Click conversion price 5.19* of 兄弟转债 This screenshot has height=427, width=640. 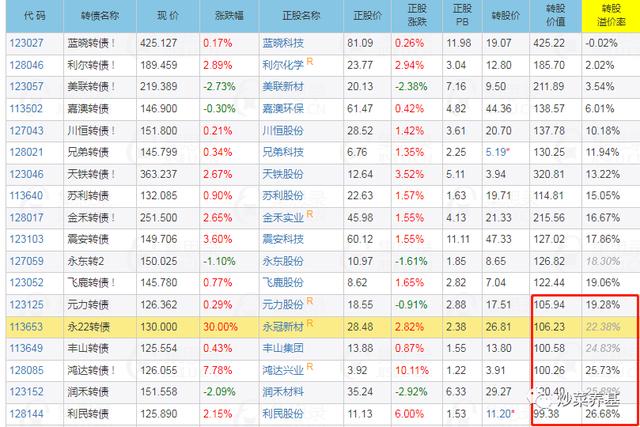click(498, 152)
